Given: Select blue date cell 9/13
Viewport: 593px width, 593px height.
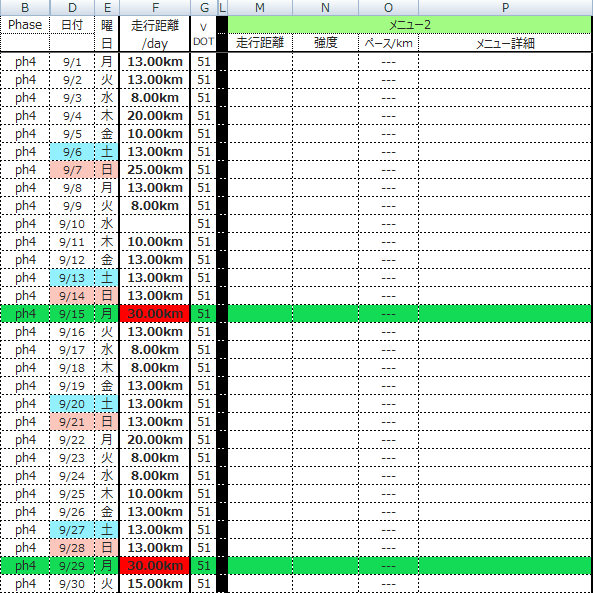Looking at the screenshot, I should (72, 278).
